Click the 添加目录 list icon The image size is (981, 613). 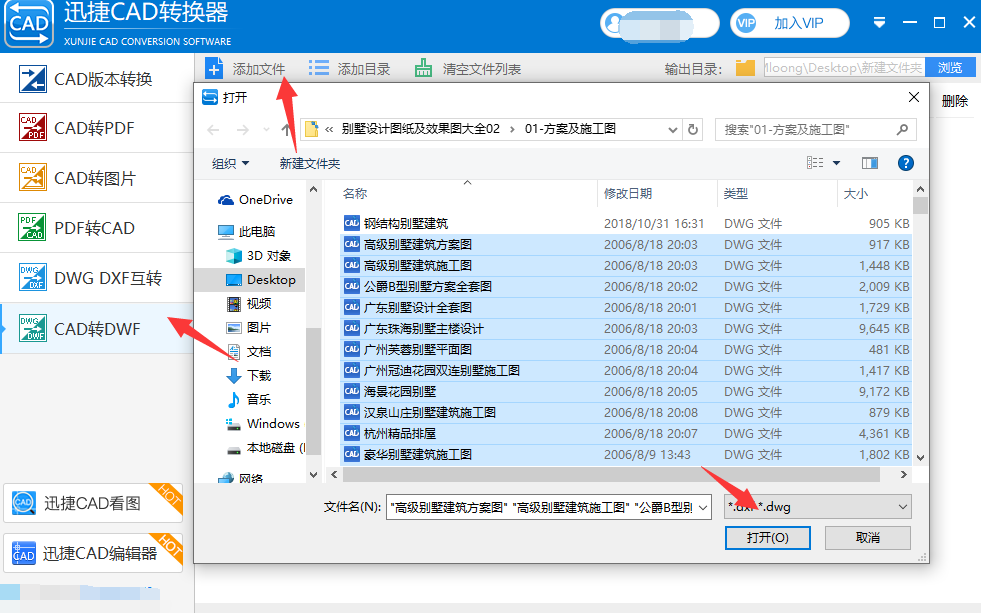[318, 68]
